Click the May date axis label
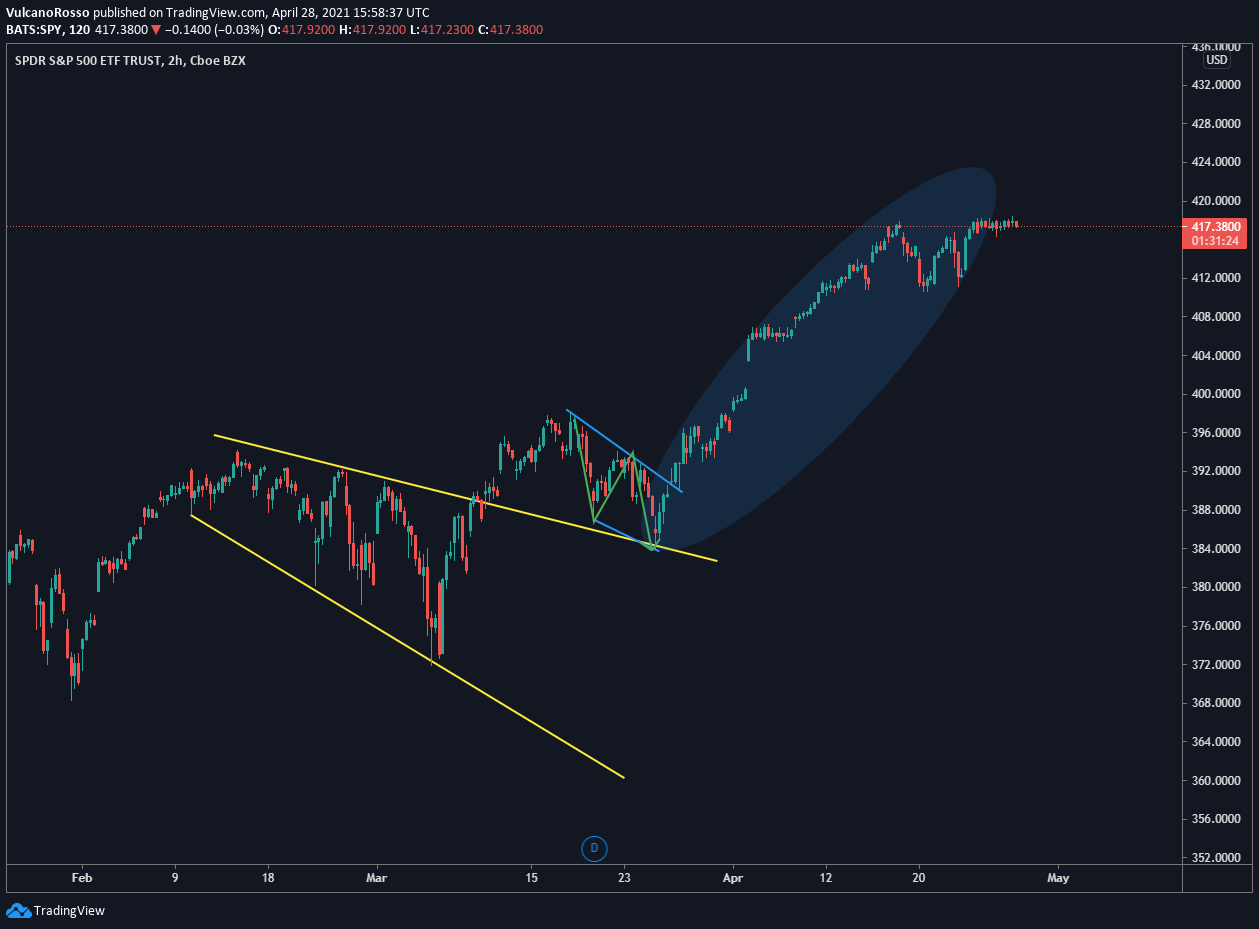 1058,878
